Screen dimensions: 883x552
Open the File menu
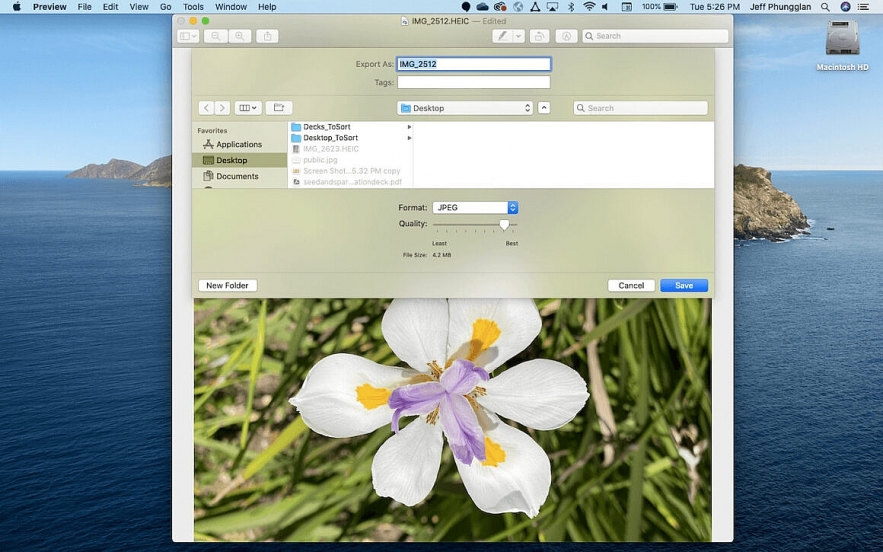coord(85,7)
